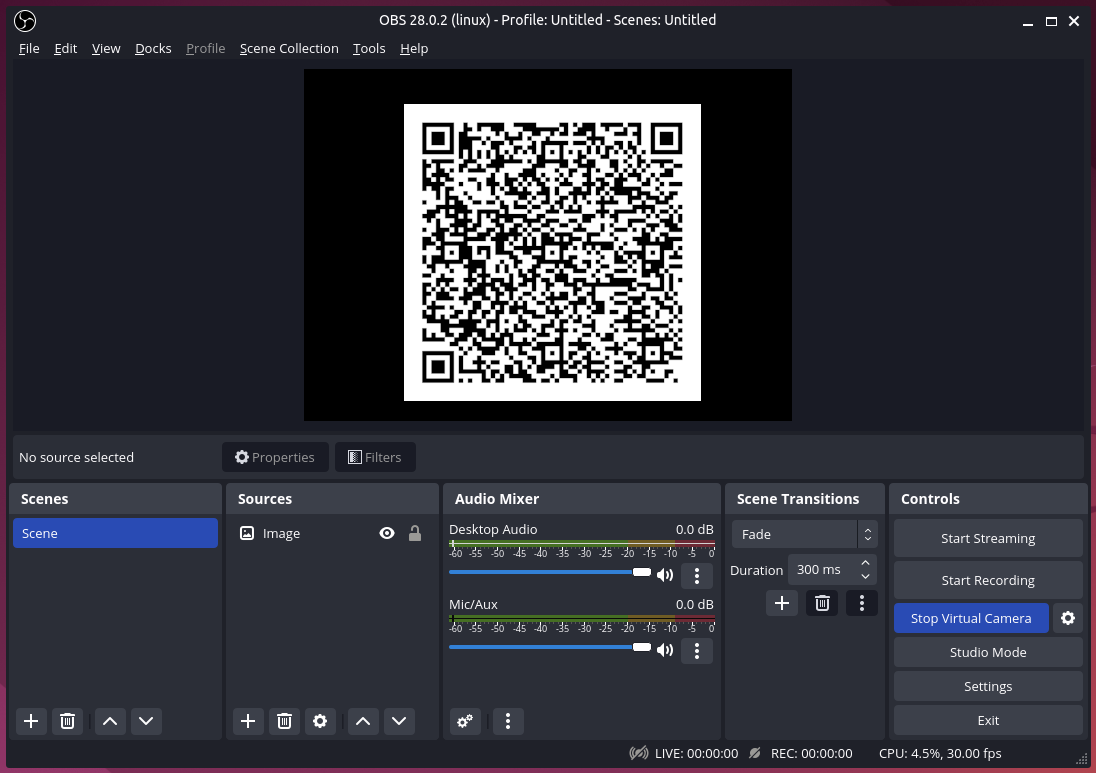This screenshot has height=773, width=1096.
Task: Open the View menu
Action: pos(106,48)
